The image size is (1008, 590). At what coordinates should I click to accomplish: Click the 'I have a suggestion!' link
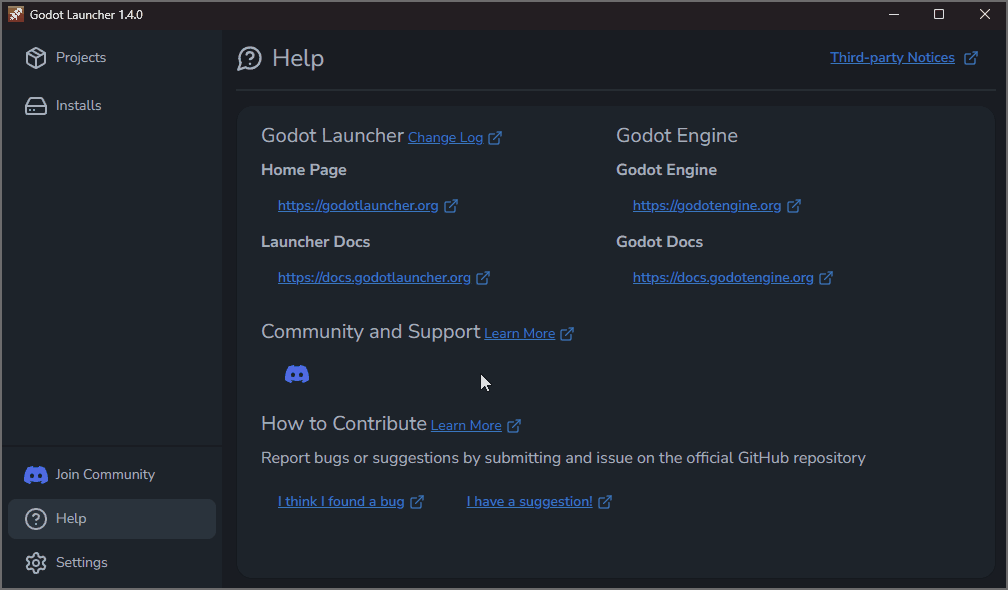[x=530, y=501]
